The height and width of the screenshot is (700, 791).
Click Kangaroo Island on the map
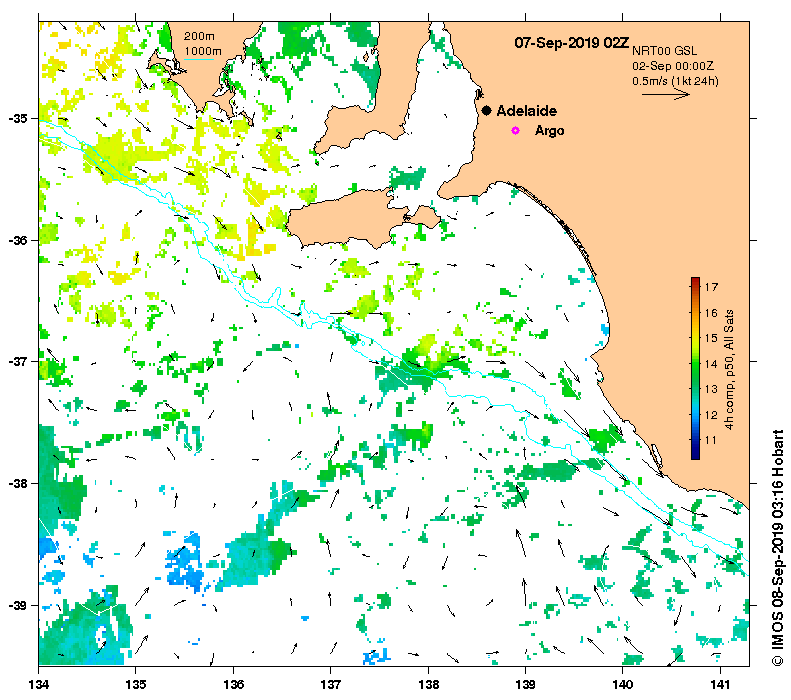pyautogui.click(x=348, y=219)
